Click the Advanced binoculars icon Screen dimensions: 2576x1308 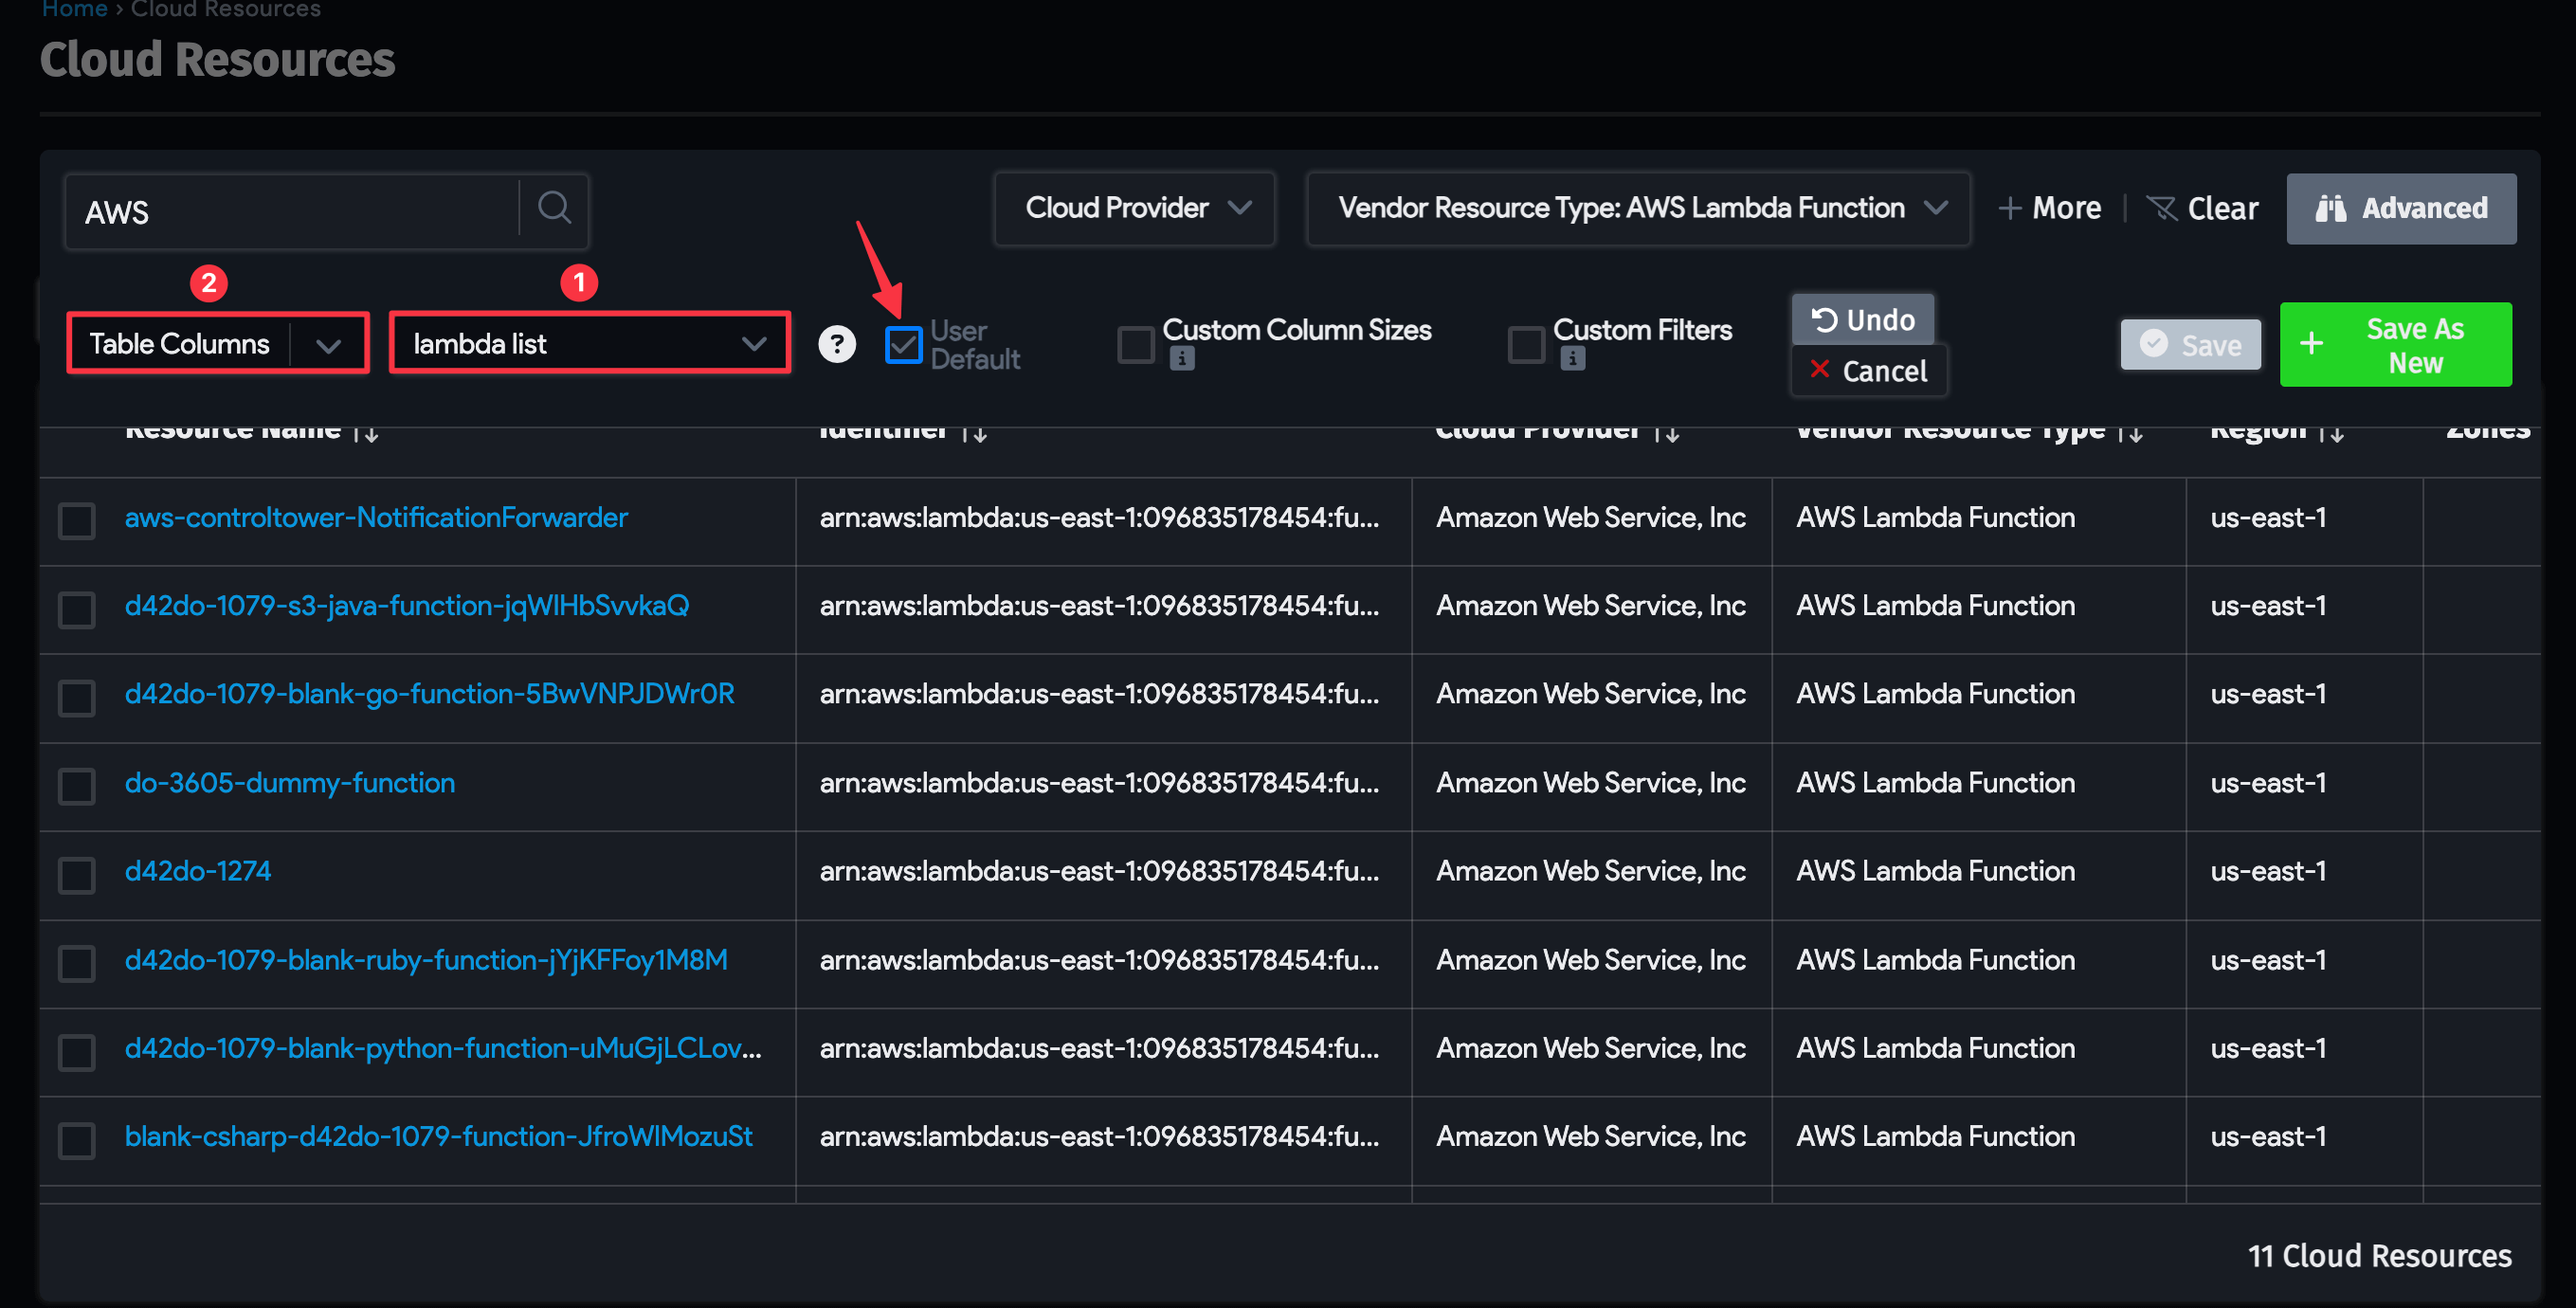tap(2334, 209)
